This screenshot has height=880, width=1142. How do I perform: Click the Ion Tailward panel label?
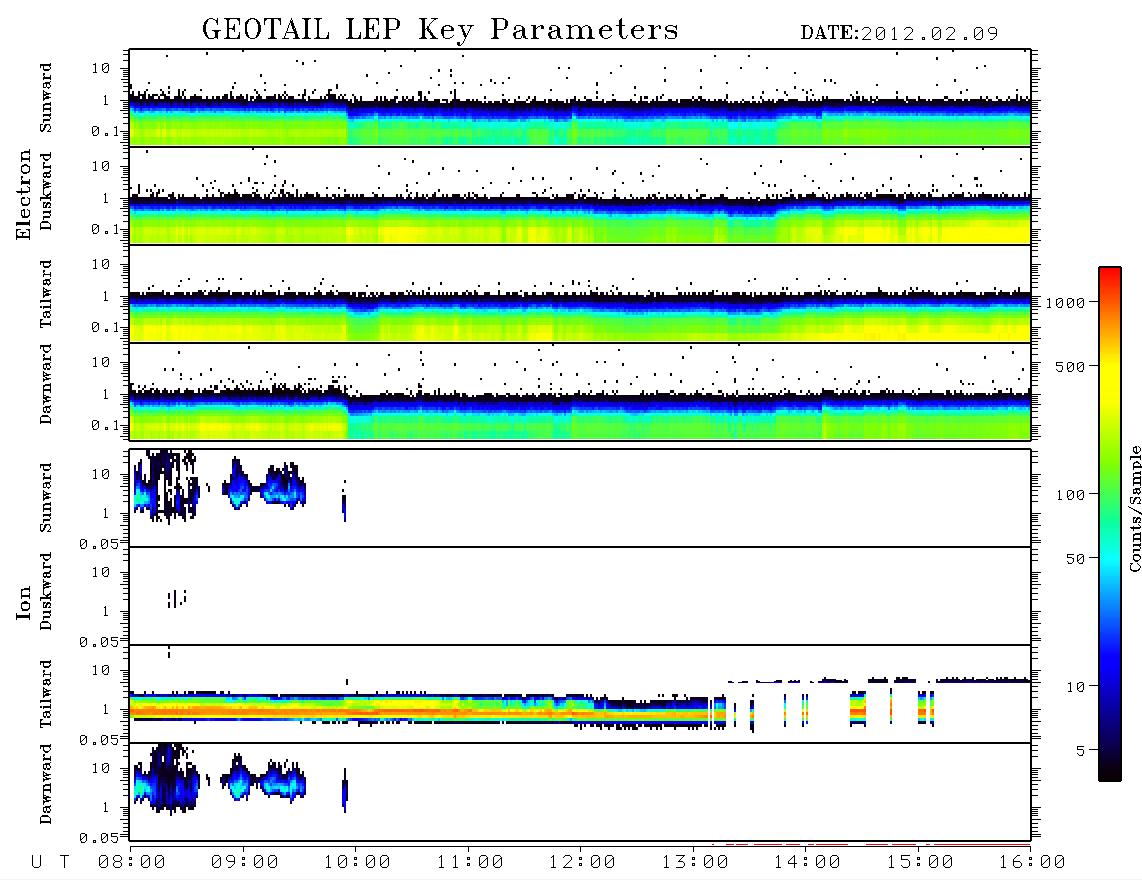(47, 694)
